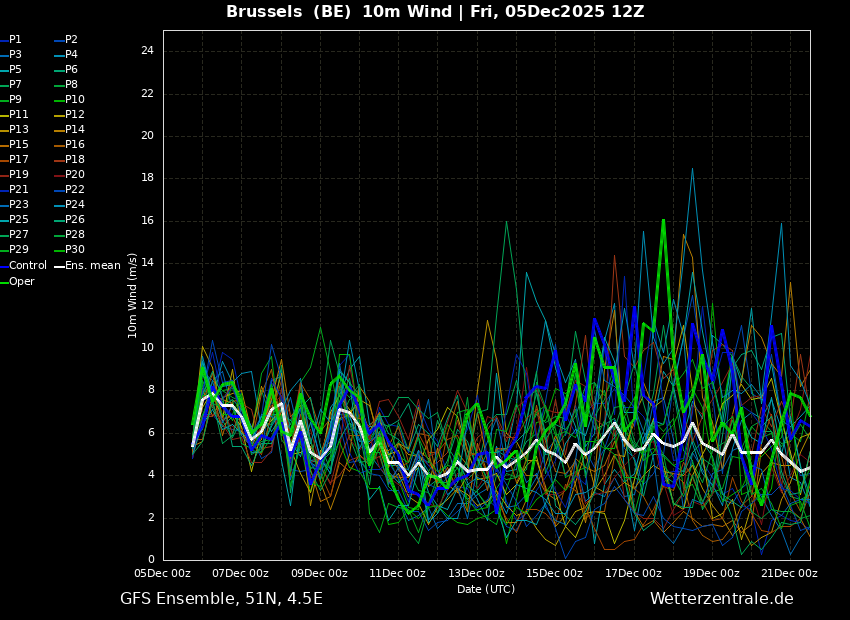
Task: Click the P14 orange line swatch
Action: pyautogui.click(x=59, y=130)
